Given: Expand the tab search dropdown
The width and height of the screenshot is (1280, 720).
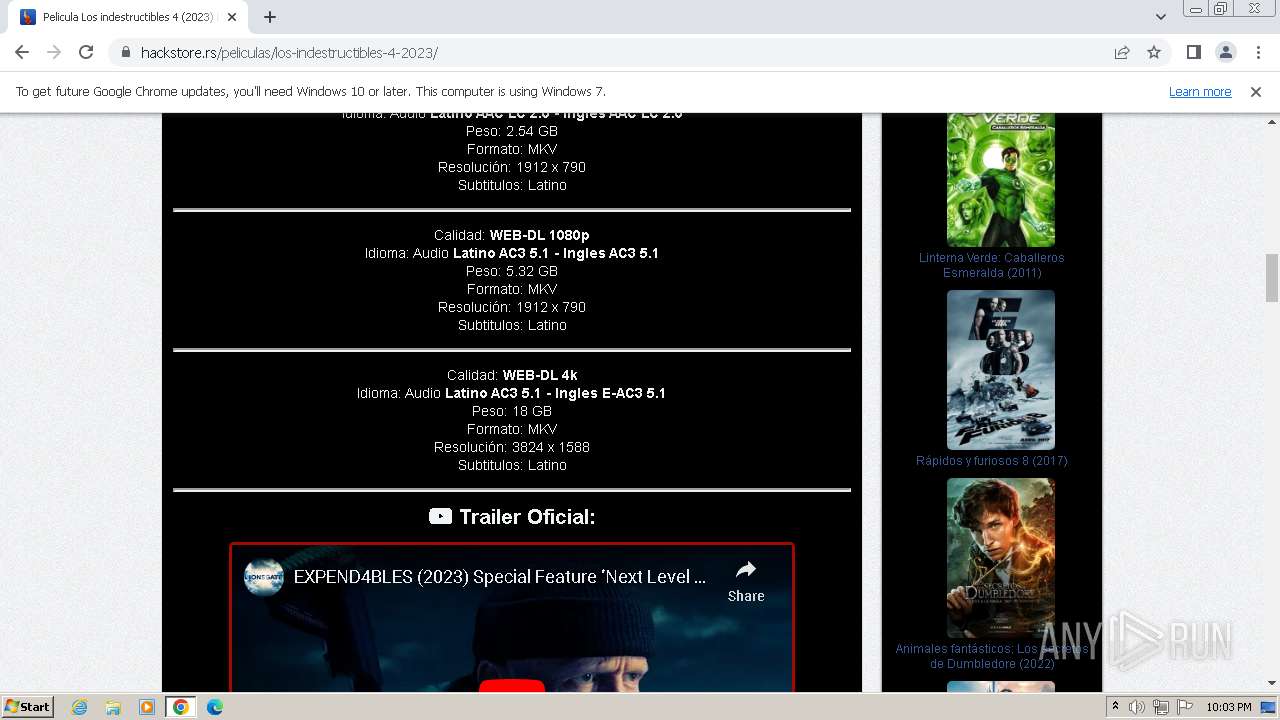Looking at the screenshot, I should [1160, 17].
